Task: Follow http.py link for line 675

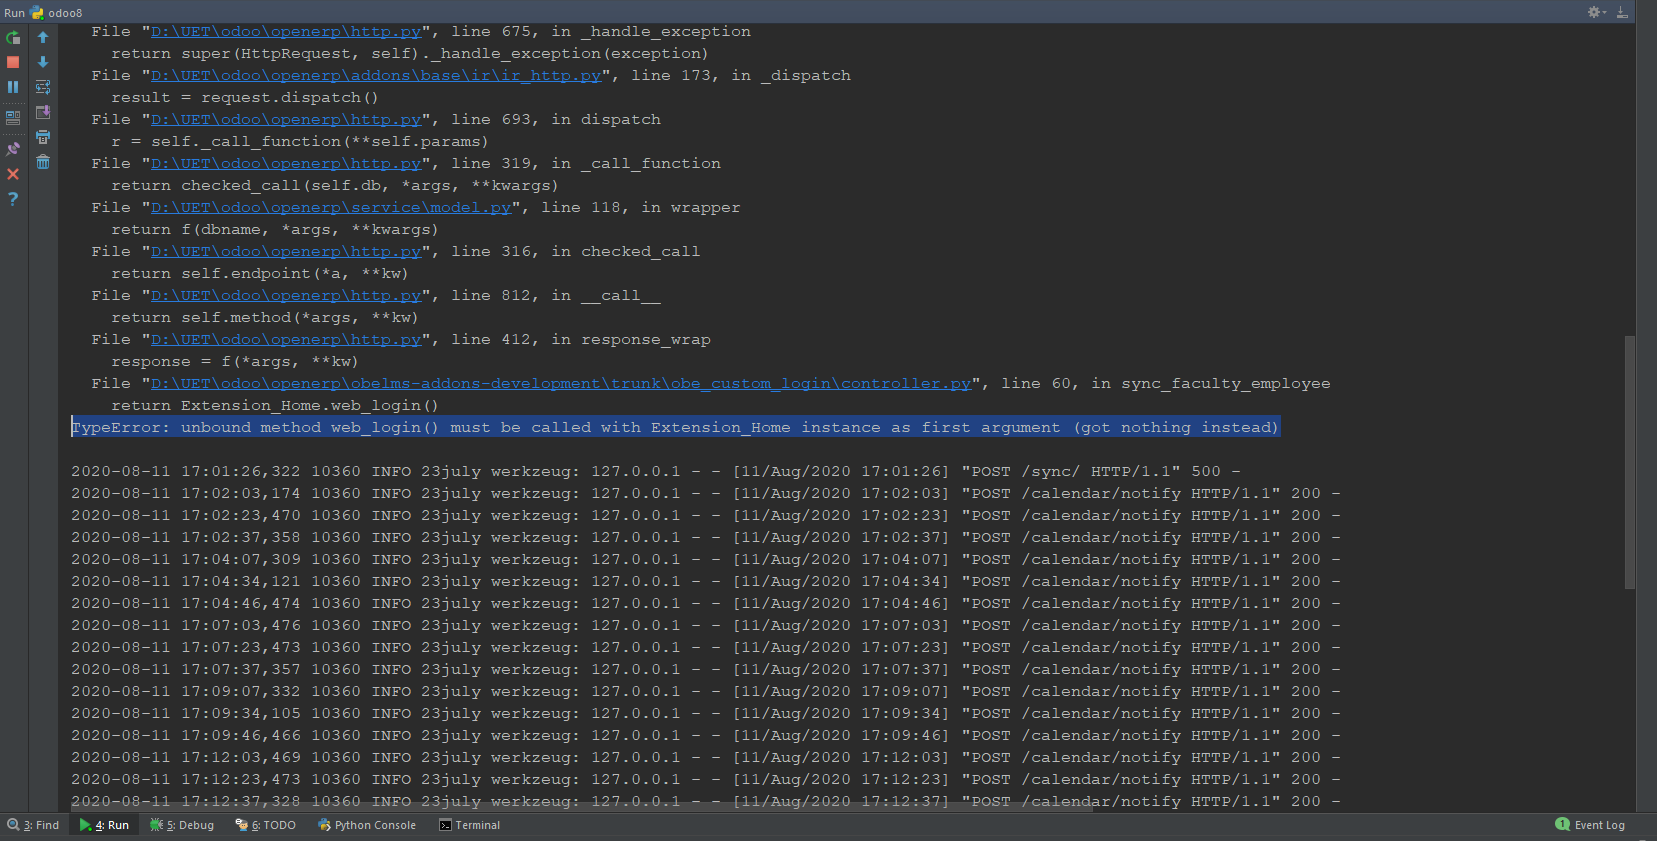Action: click(286, 32)
